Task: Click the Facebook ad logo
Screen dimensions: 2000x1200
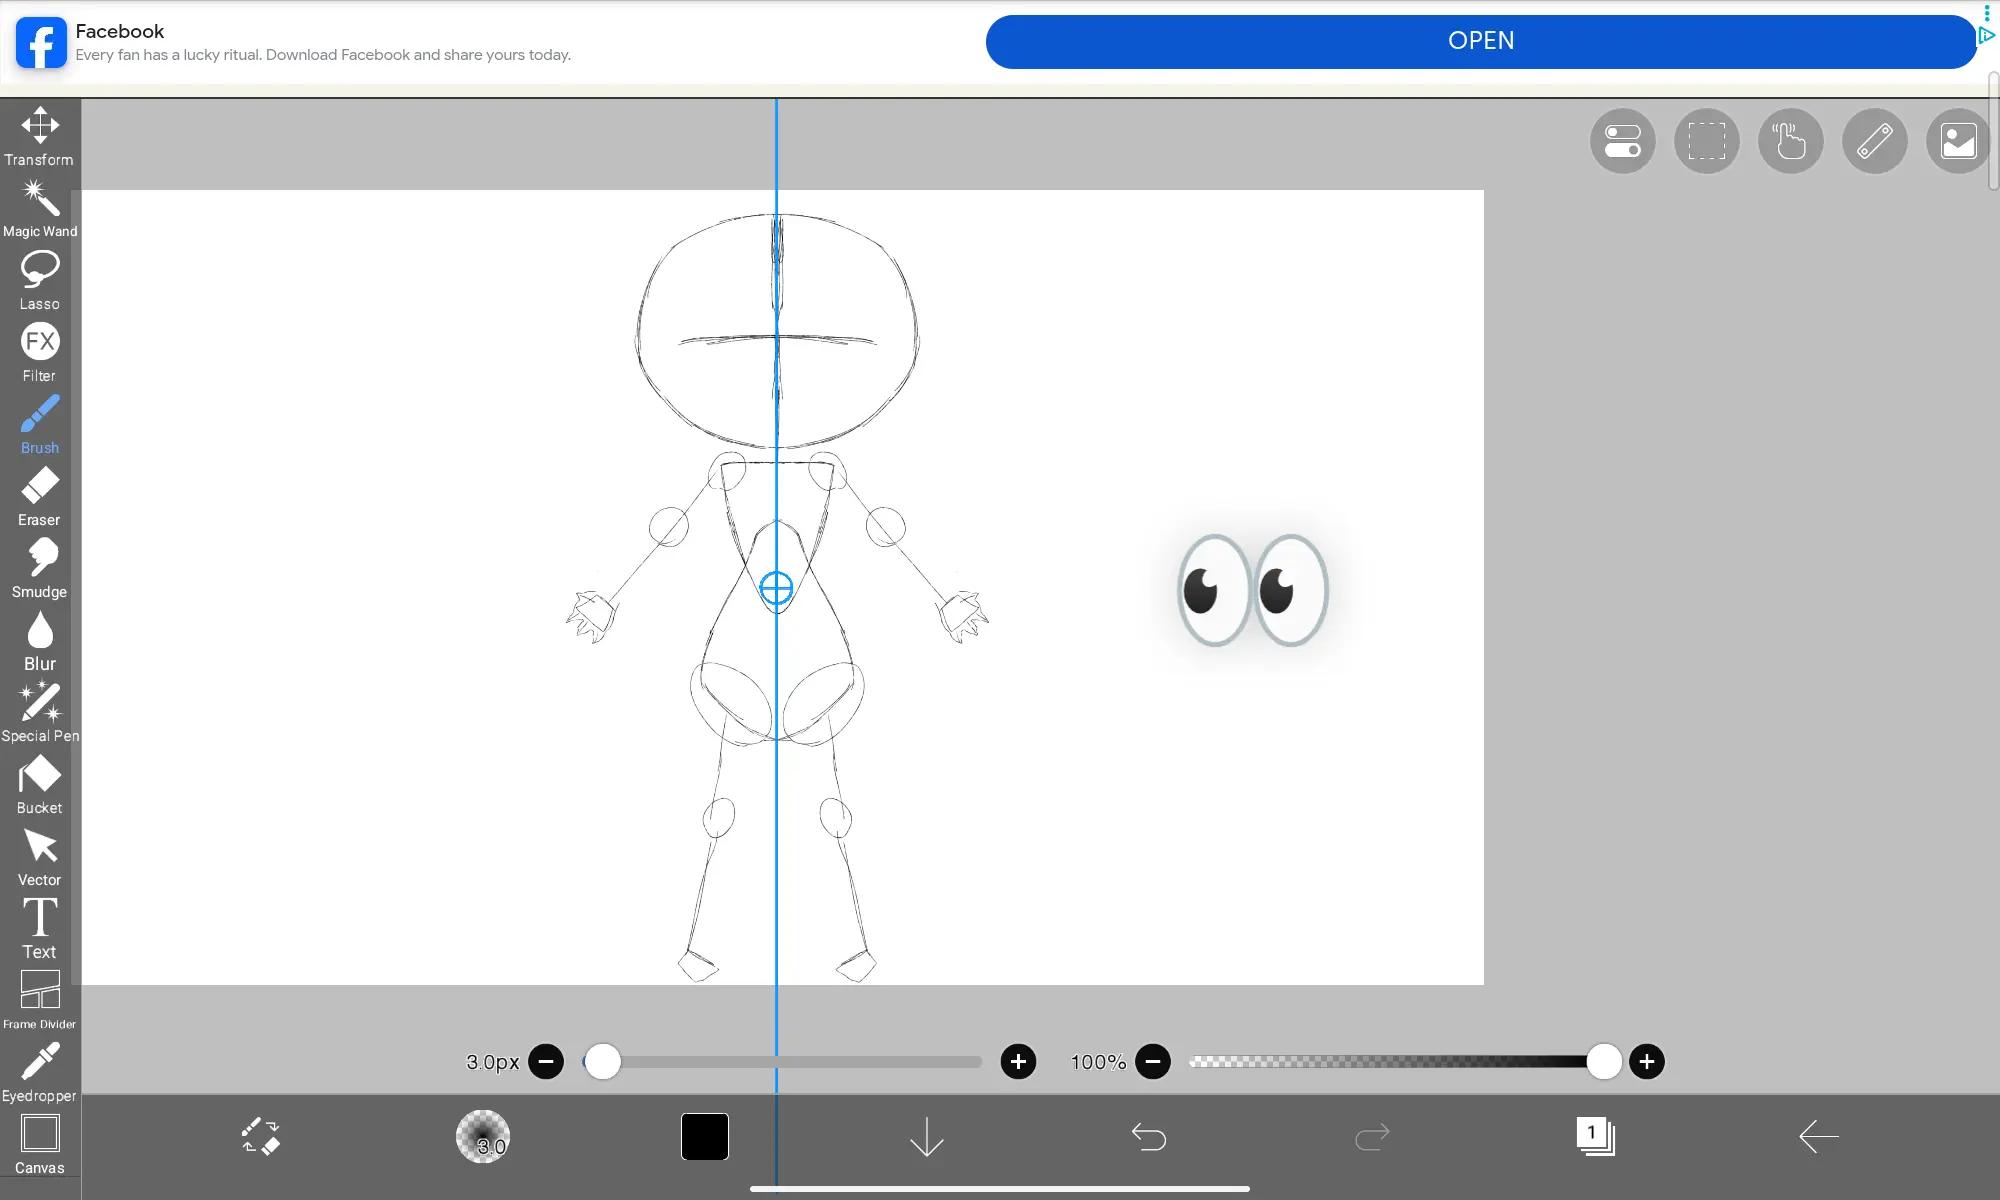Action: click(41, 42)
